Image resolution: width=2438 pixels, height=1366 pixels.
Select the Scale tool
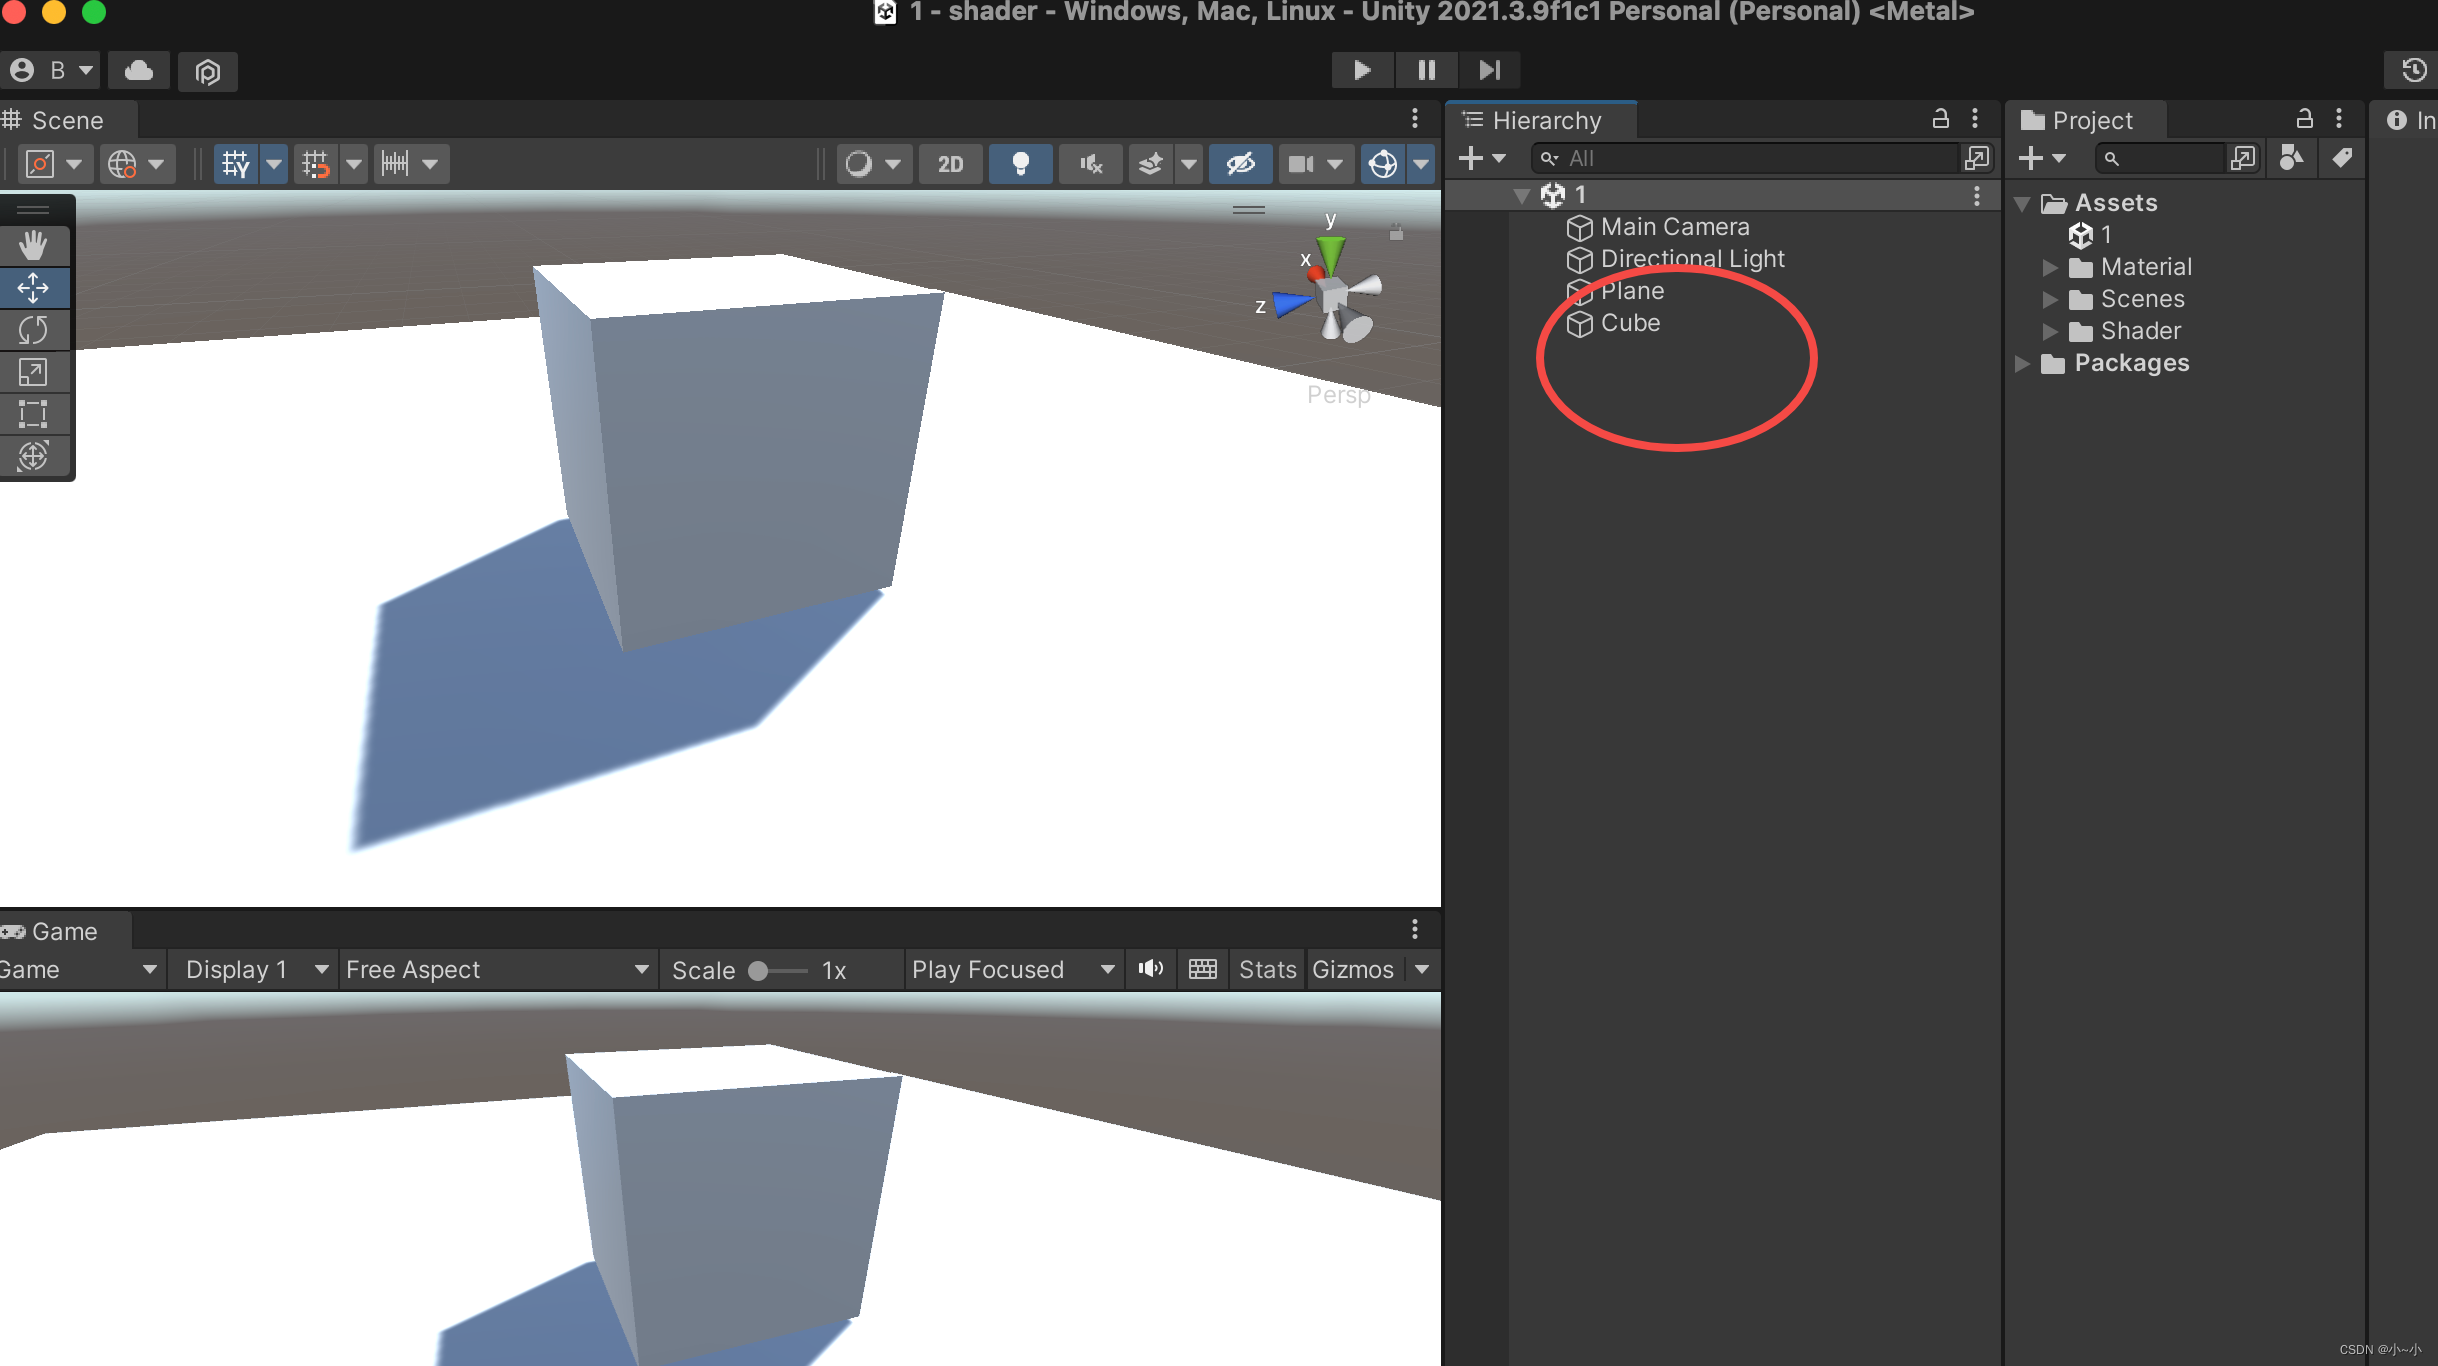tap(33, 372)
